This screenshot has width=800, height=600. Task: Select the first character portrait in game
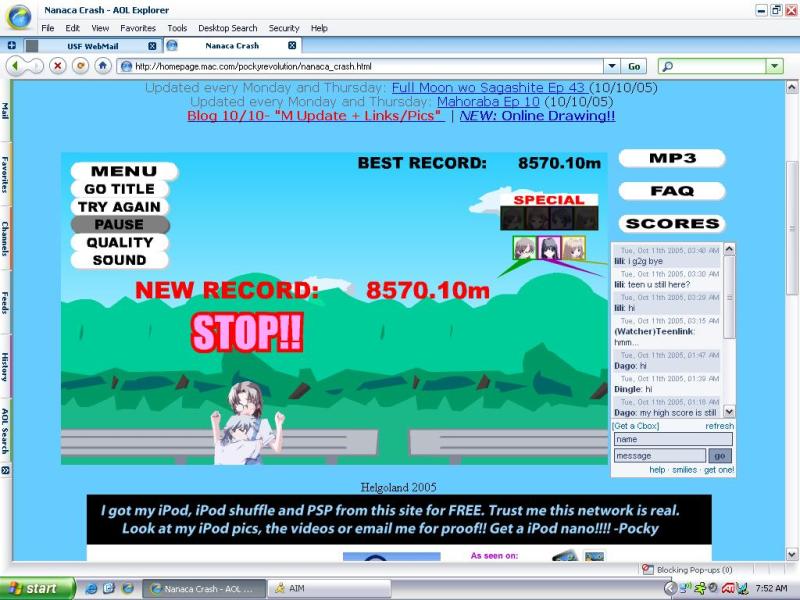pos(524,248)
